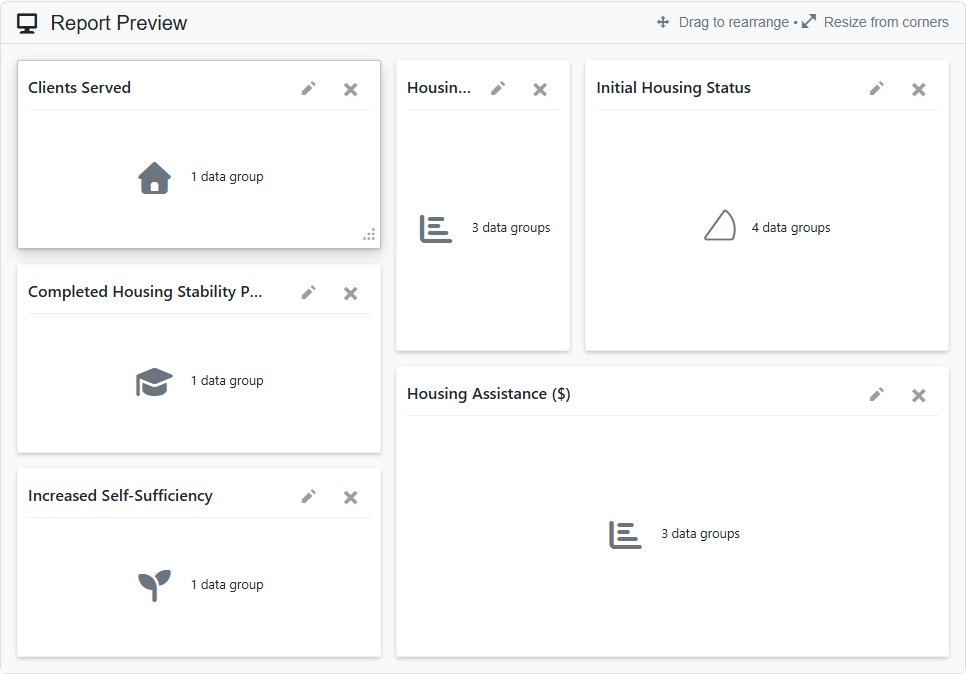Click the truncated Housin... title
The width and height of the screenshot is (966, 674).
439,88
